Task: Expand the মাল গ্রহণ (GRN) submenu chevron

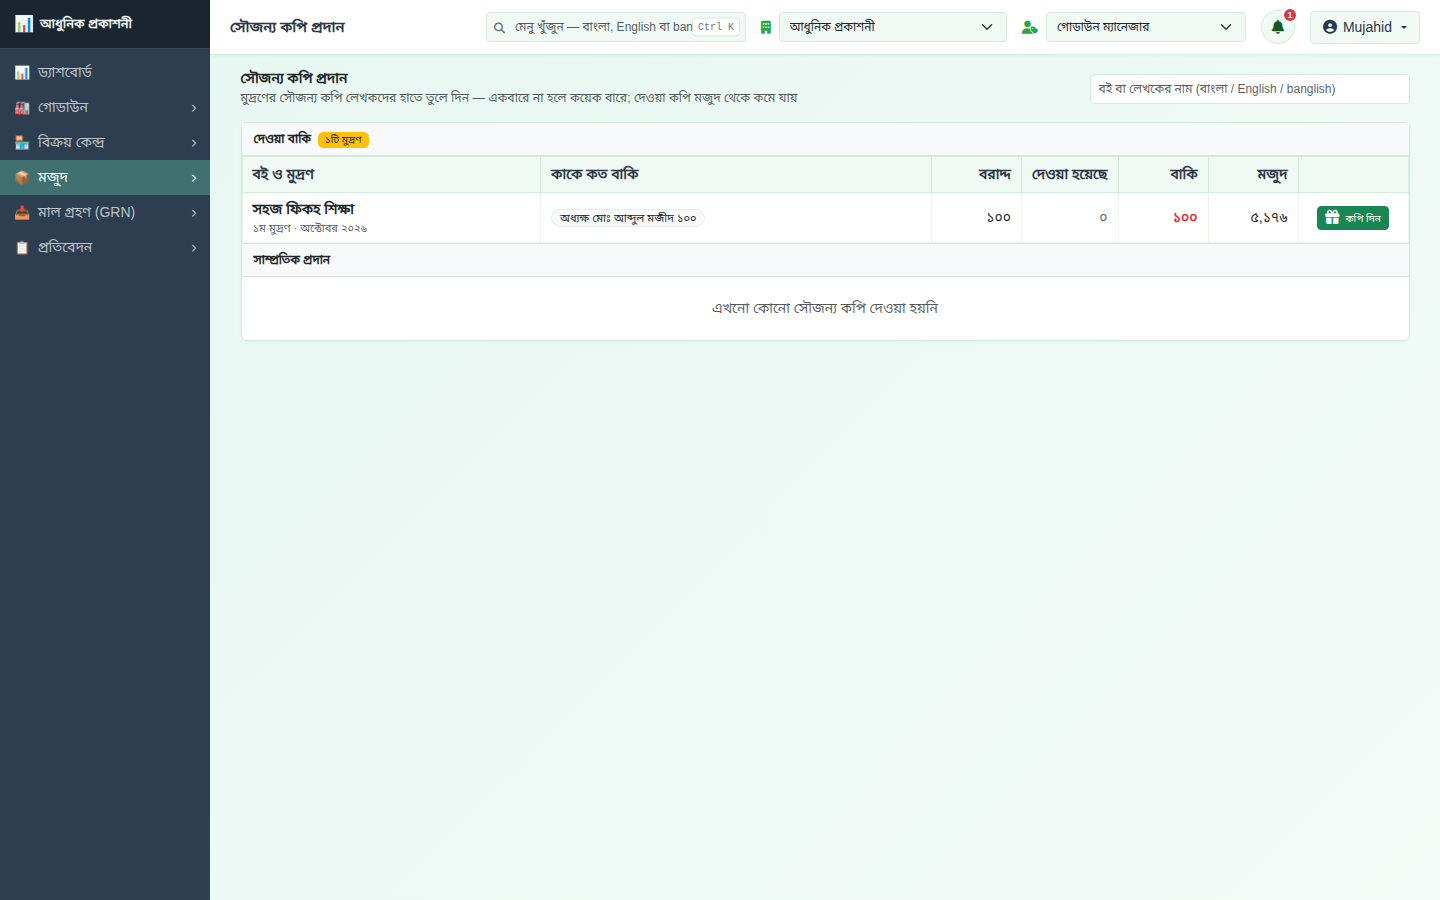Action: click(194, 213)
